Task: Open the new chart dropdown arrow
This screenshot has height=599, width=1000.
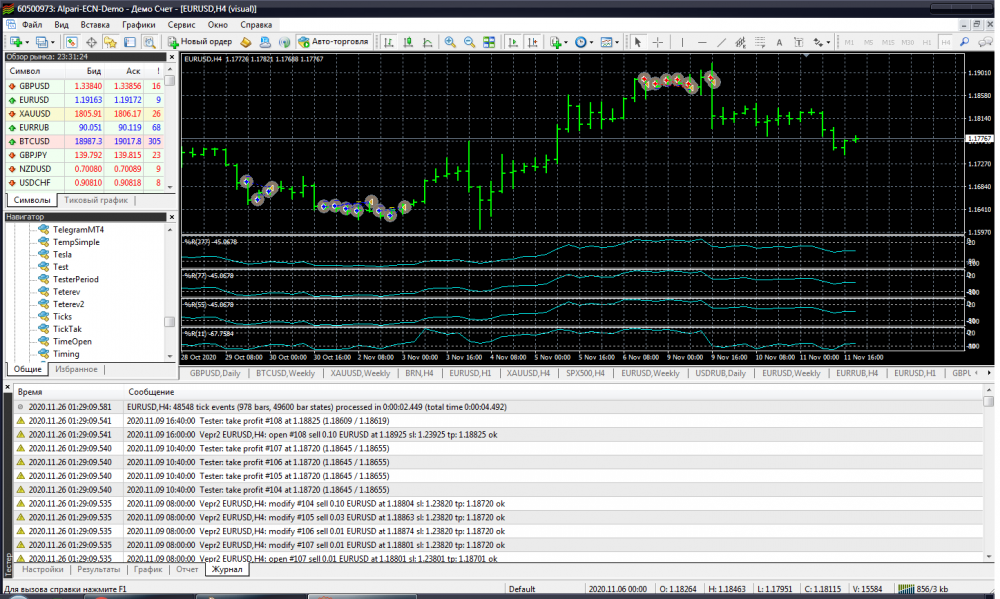Action: click(x=27, y=42)
